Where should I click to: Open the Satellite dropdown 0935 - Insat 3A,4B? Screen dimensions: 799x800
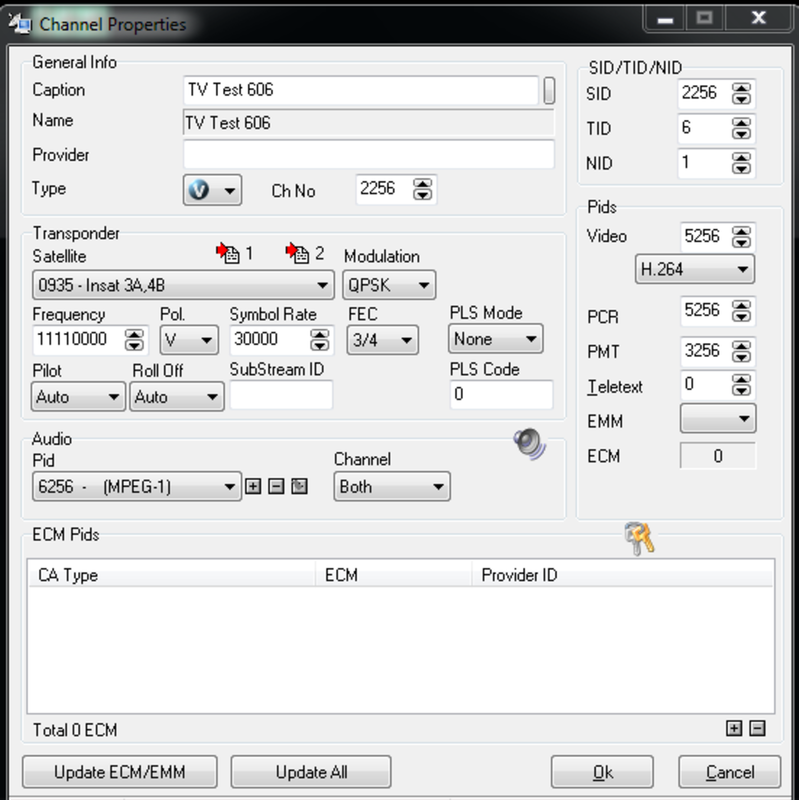coord(183,285)
